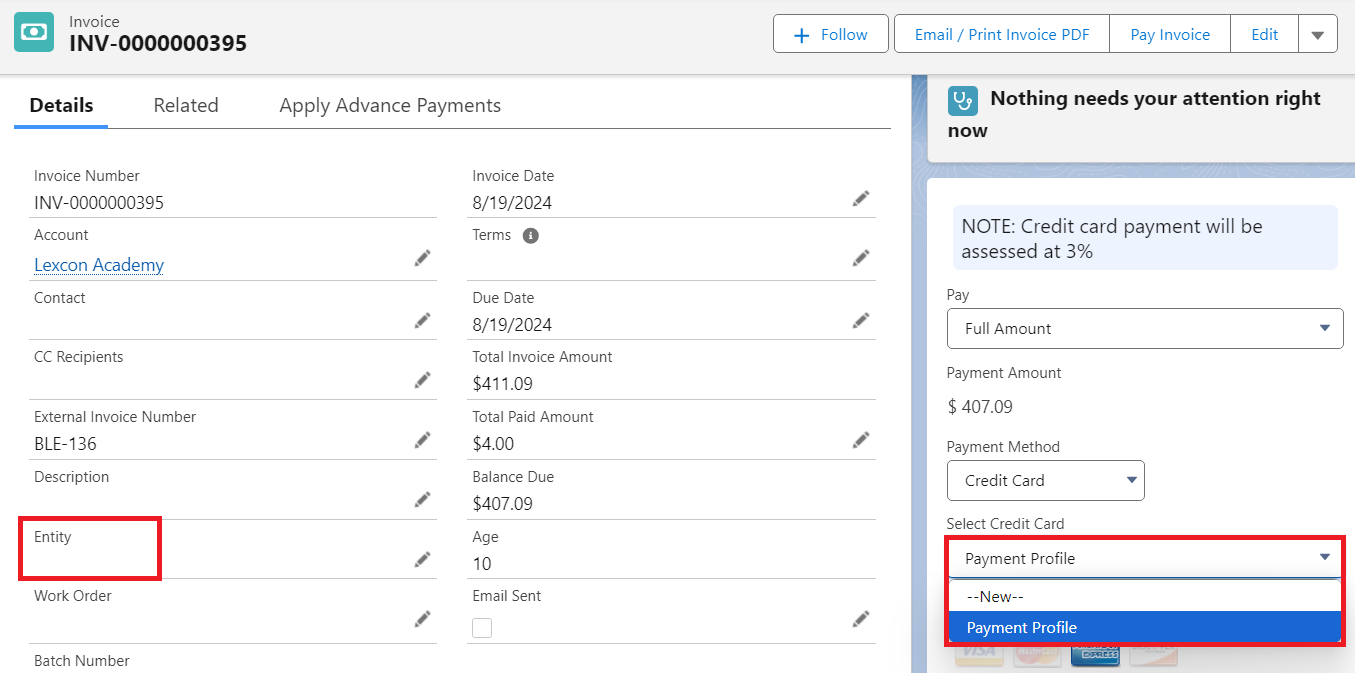The height and width of the screenshot is (673, 1358).
Task: Click pencil icon to edit Invoice Date
Action: coord(861,198)
